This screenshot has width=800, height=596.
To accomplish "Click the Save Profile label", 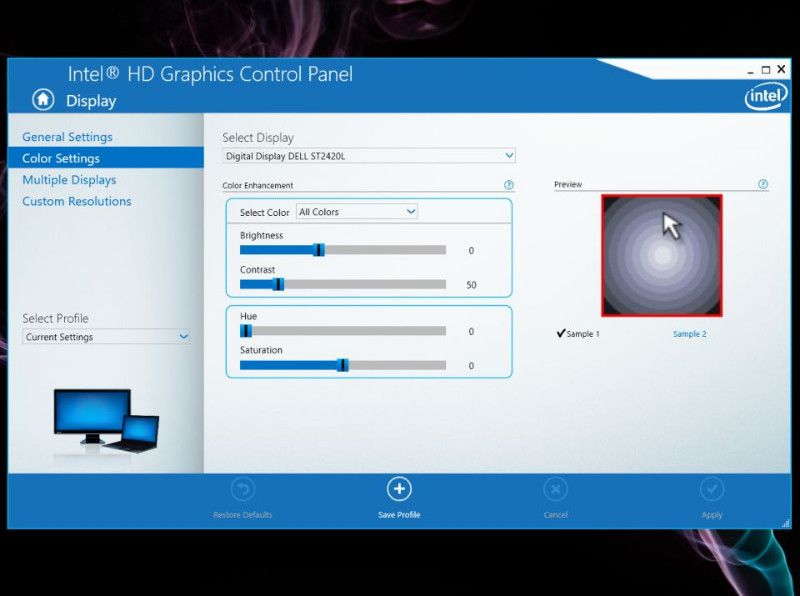I will (399, 515).
